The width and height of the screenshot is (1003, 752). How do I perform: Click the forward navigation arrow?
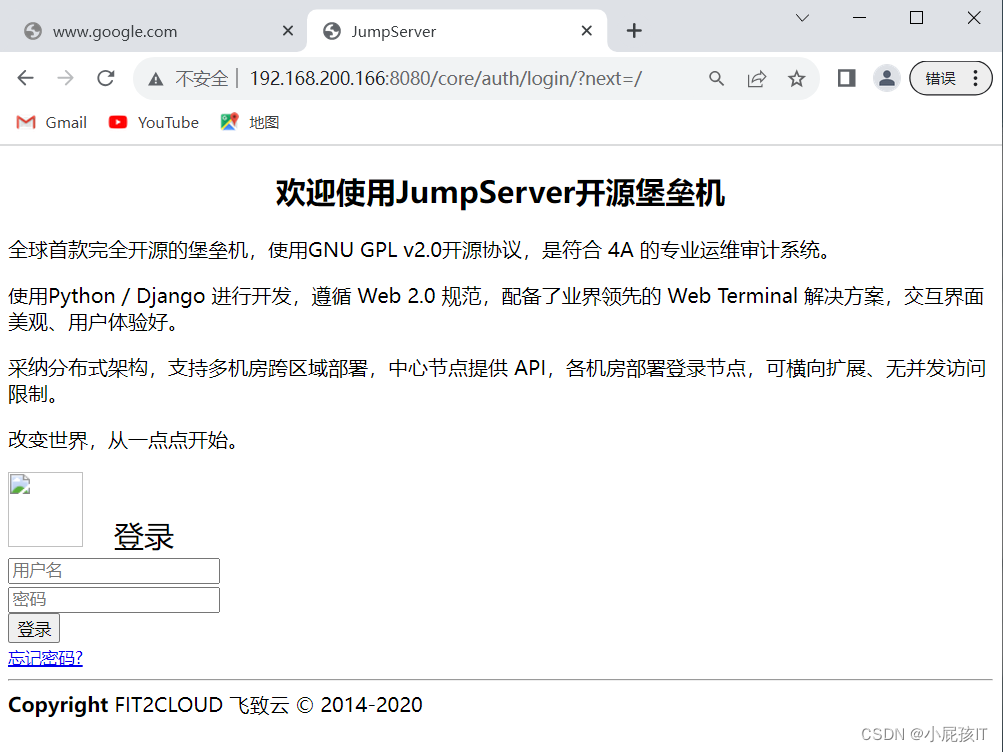click(x=65, y=78)
